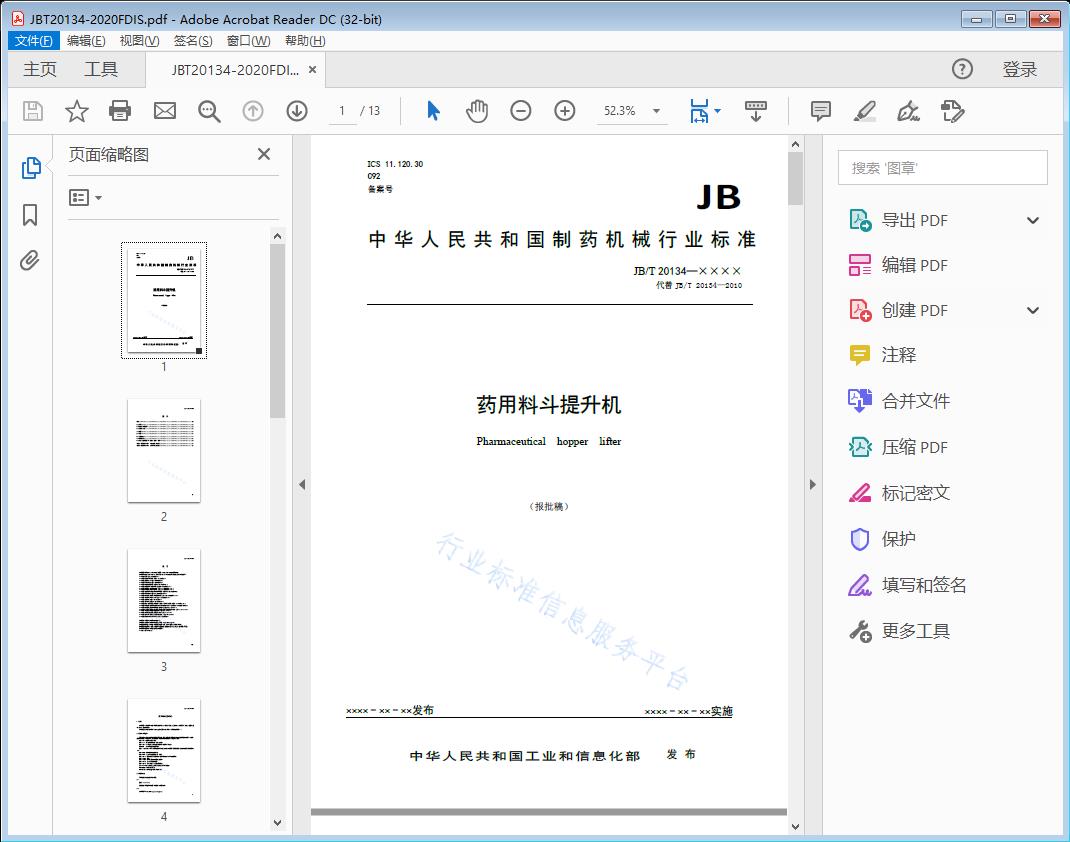Select the hand pan tool
This screenshot has height=842, width=1070.
tap(477, 111)
